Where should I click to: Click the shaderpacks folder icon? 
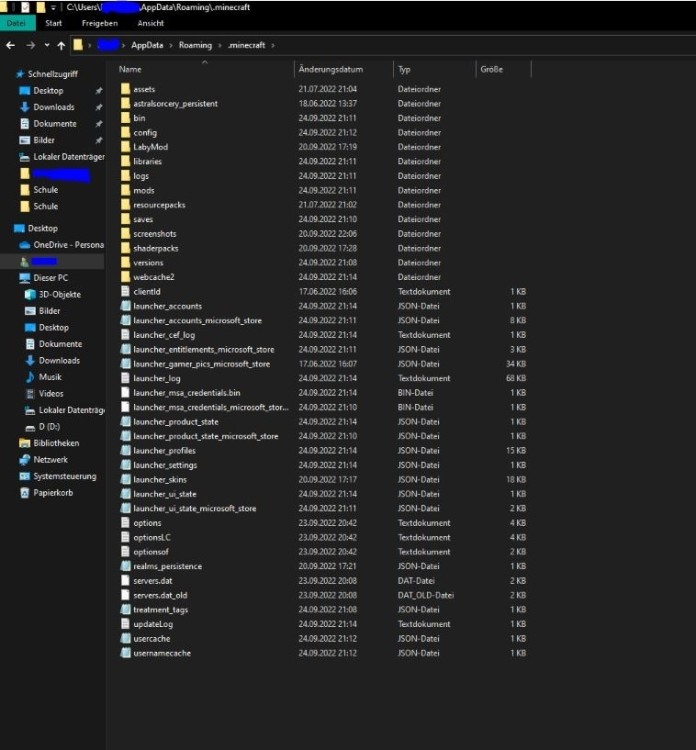coord(125,248)
